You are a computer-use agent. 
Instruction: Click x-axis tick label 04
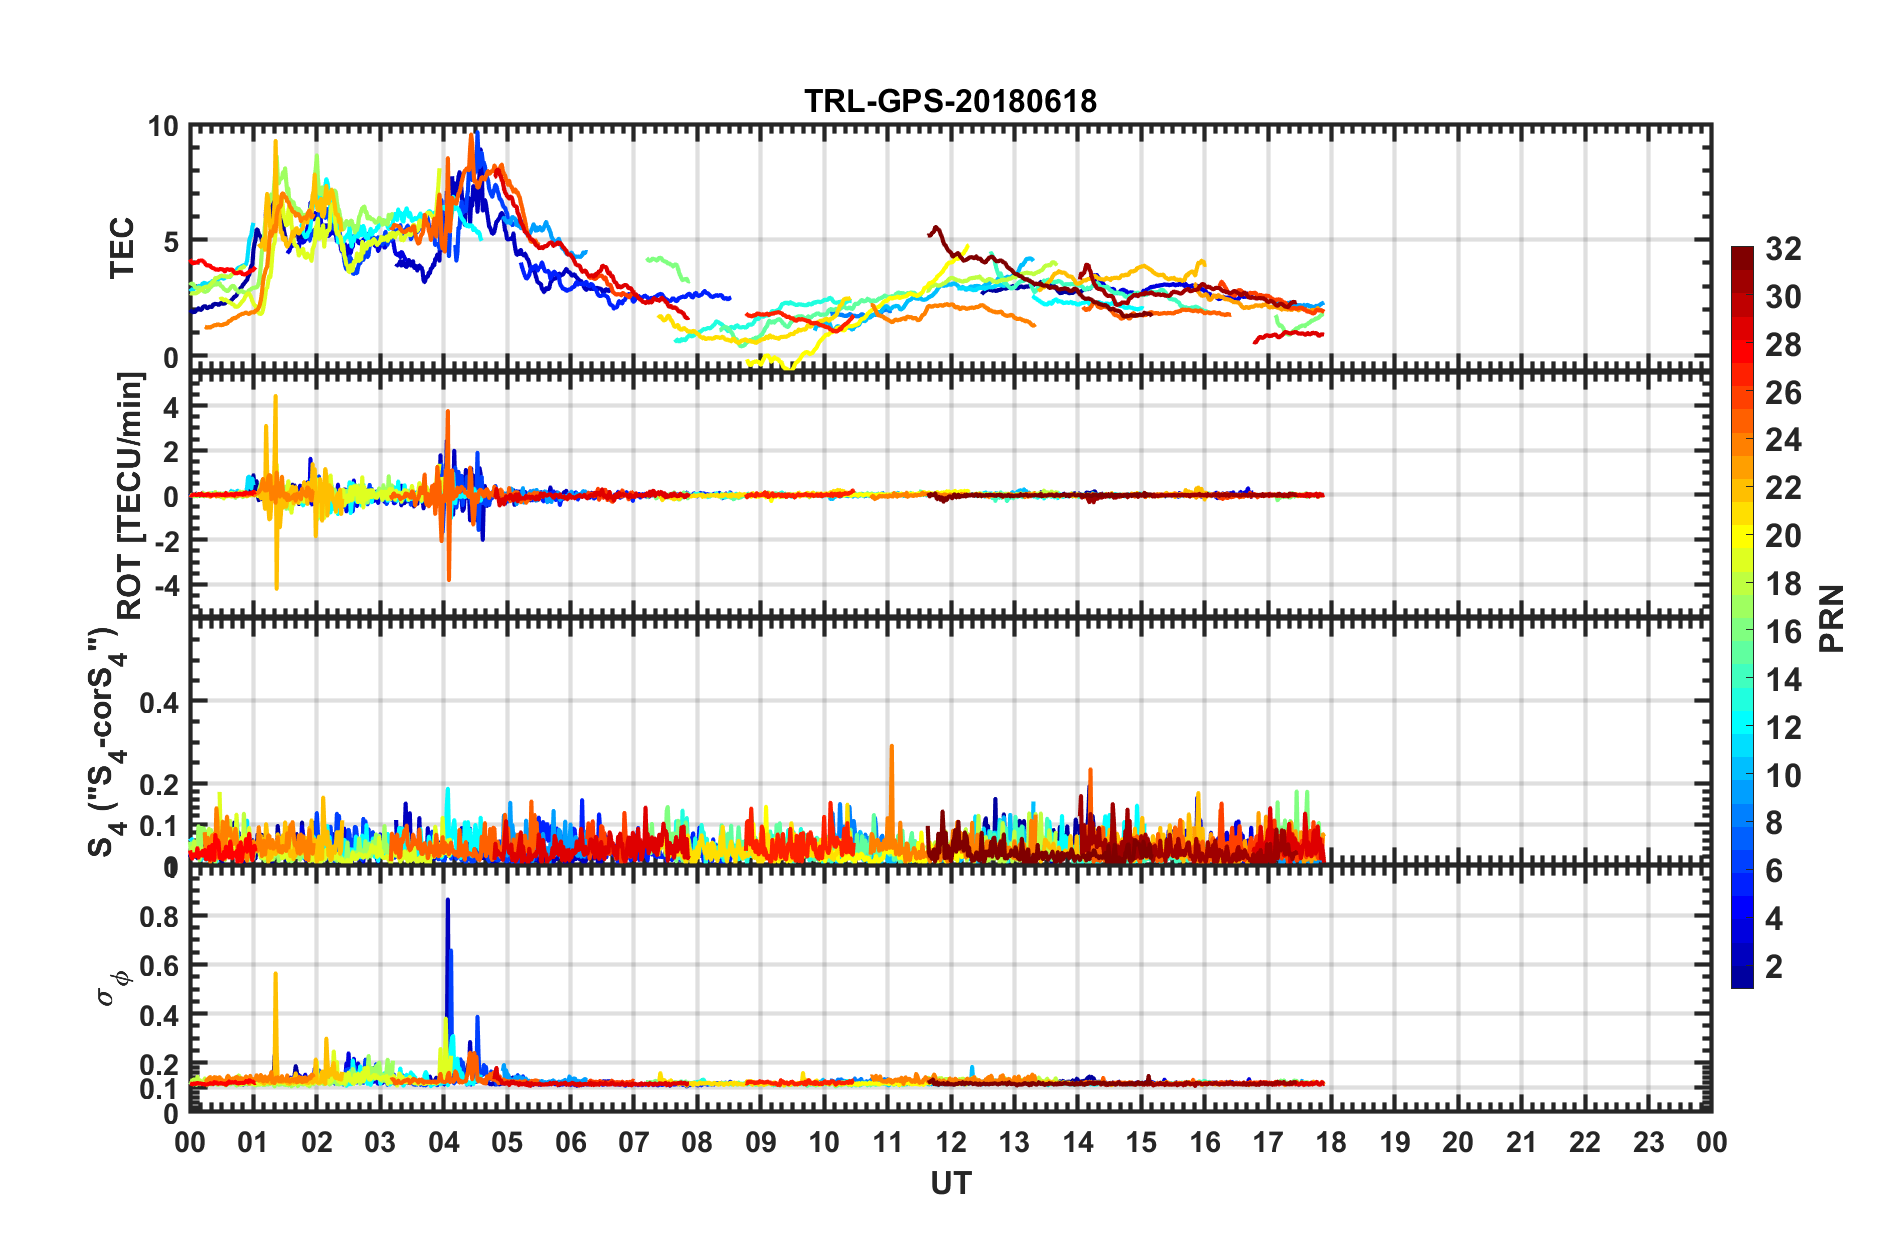(443, 1142)
